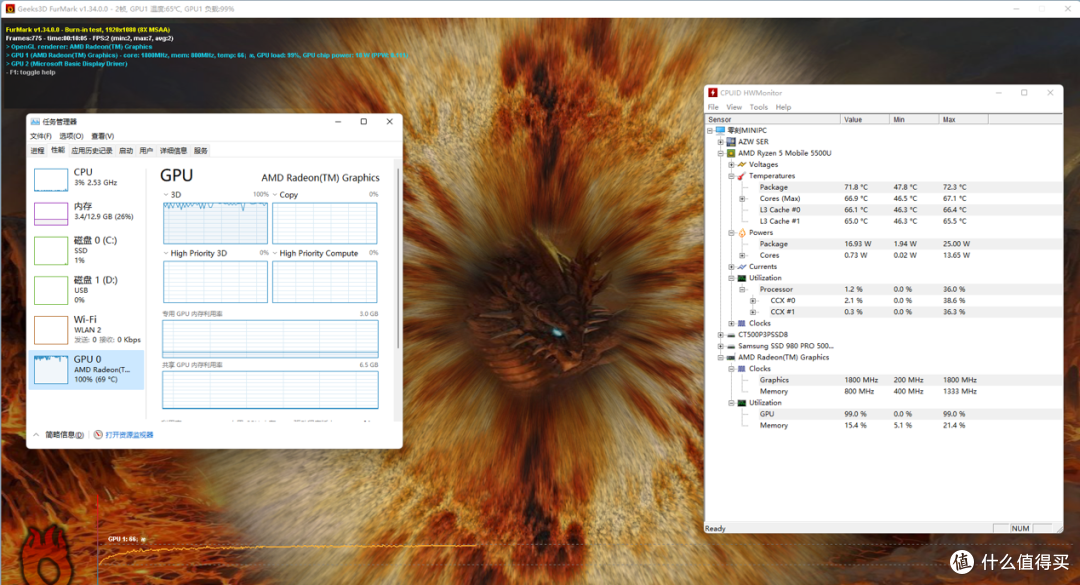Image resolution: width=1080 pixels, height=585 pixels.
Task: Switch to the 详细信息 tab
Action: (173, 150)
